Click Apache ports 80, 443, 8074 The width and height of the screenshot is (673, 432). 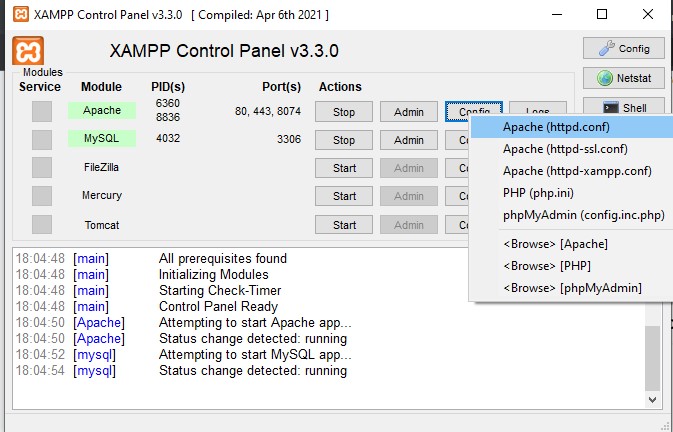click(x=268, y=111)
